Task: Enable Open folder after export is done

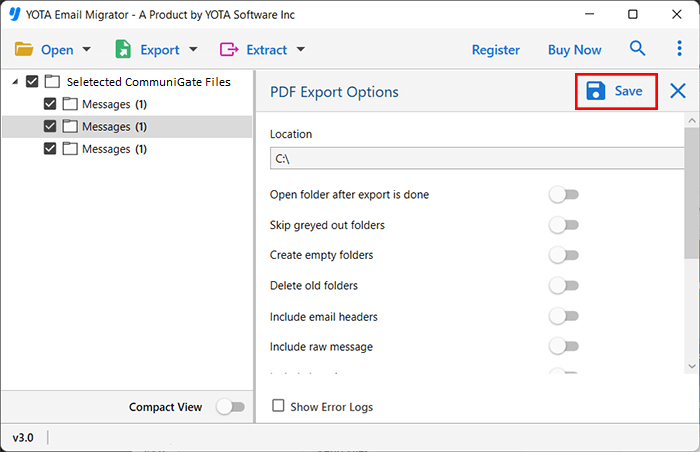Action: pyautogui.click(x=564, y=195)
